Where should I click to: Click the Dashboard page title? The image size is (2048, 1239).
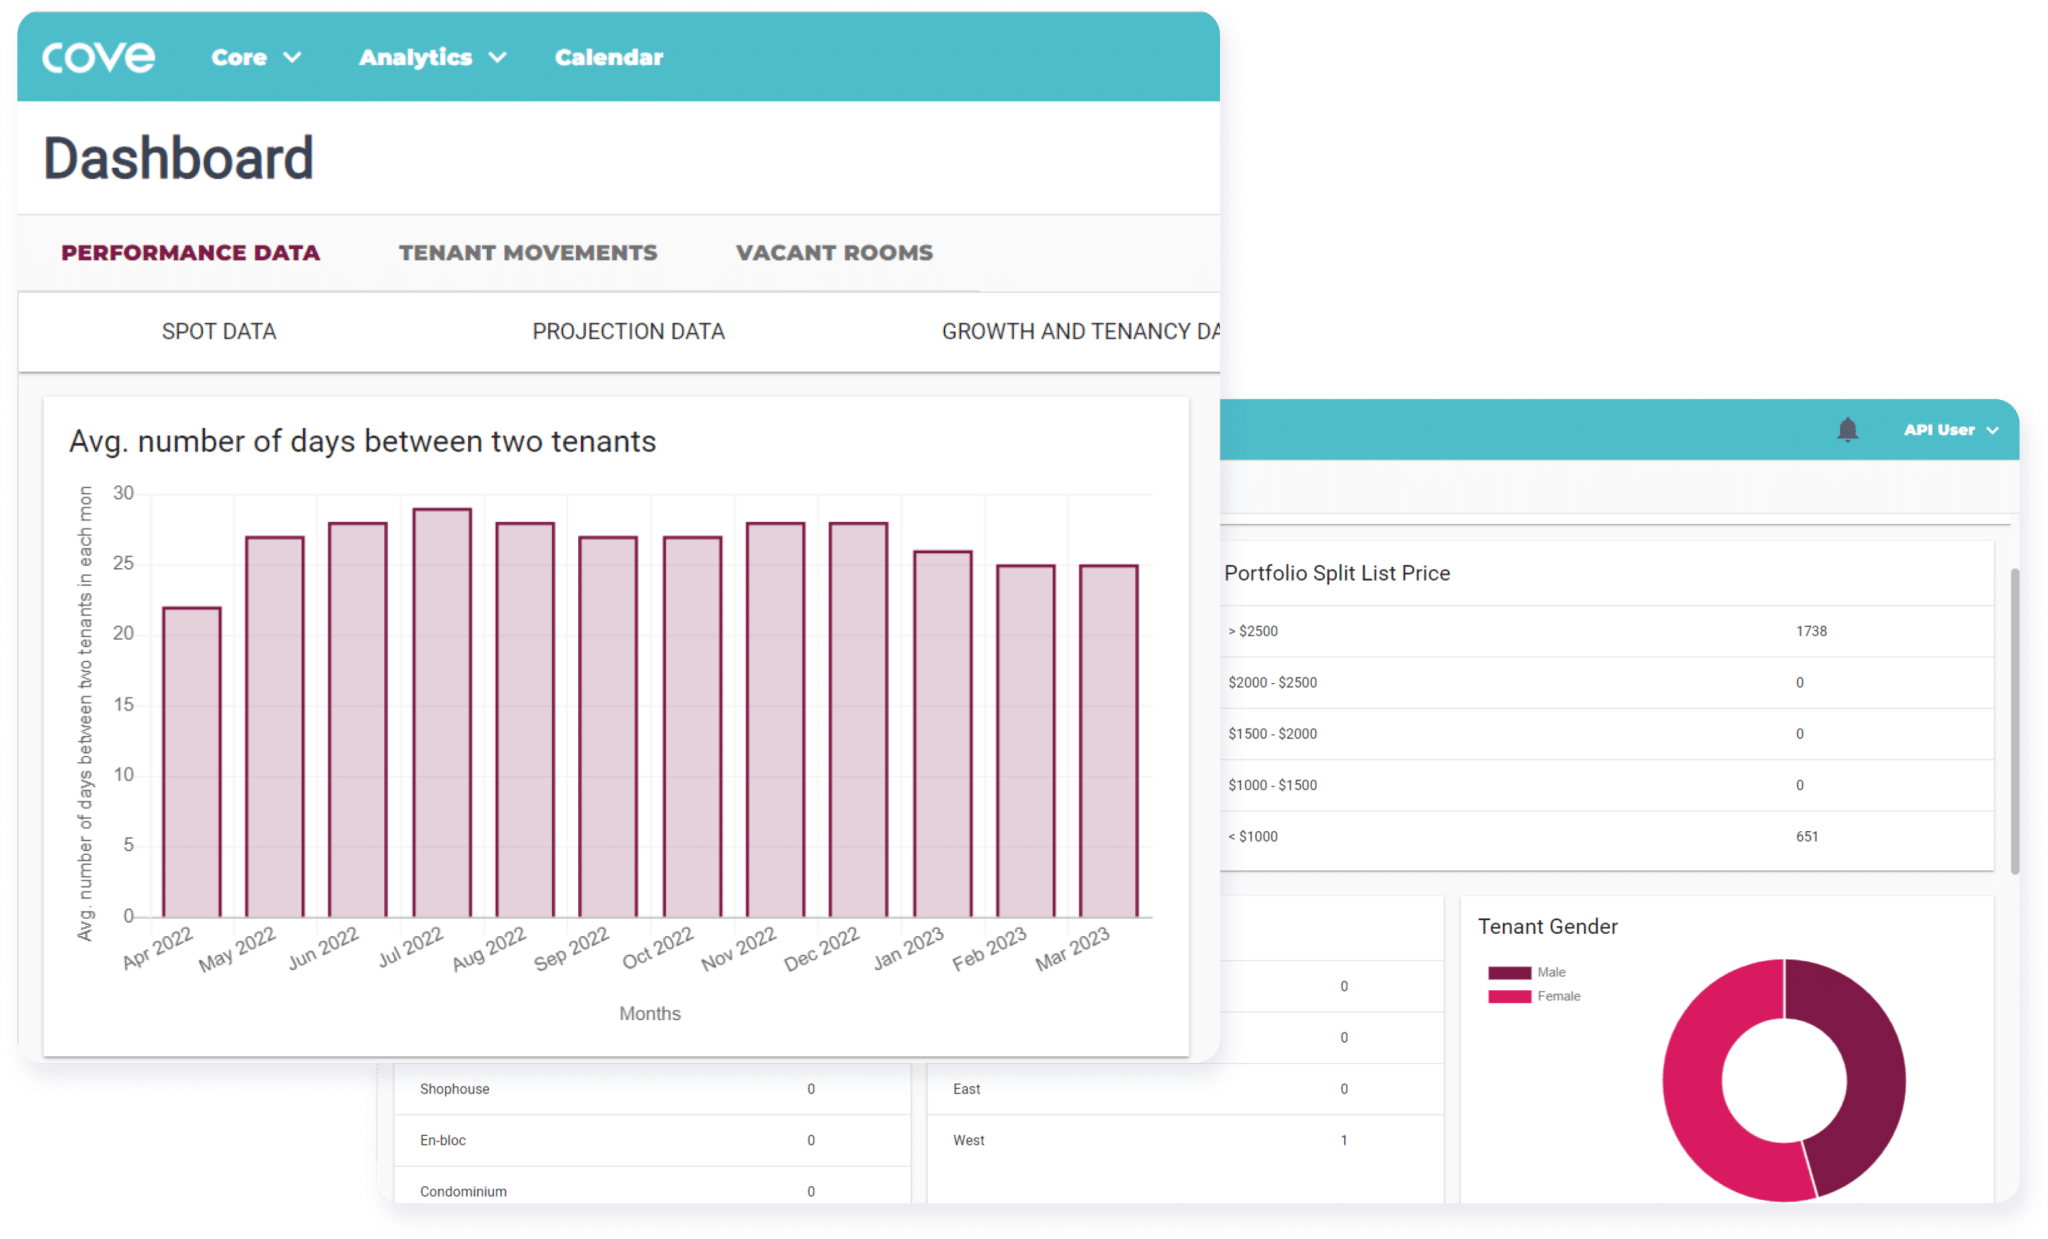coord(178,158)
